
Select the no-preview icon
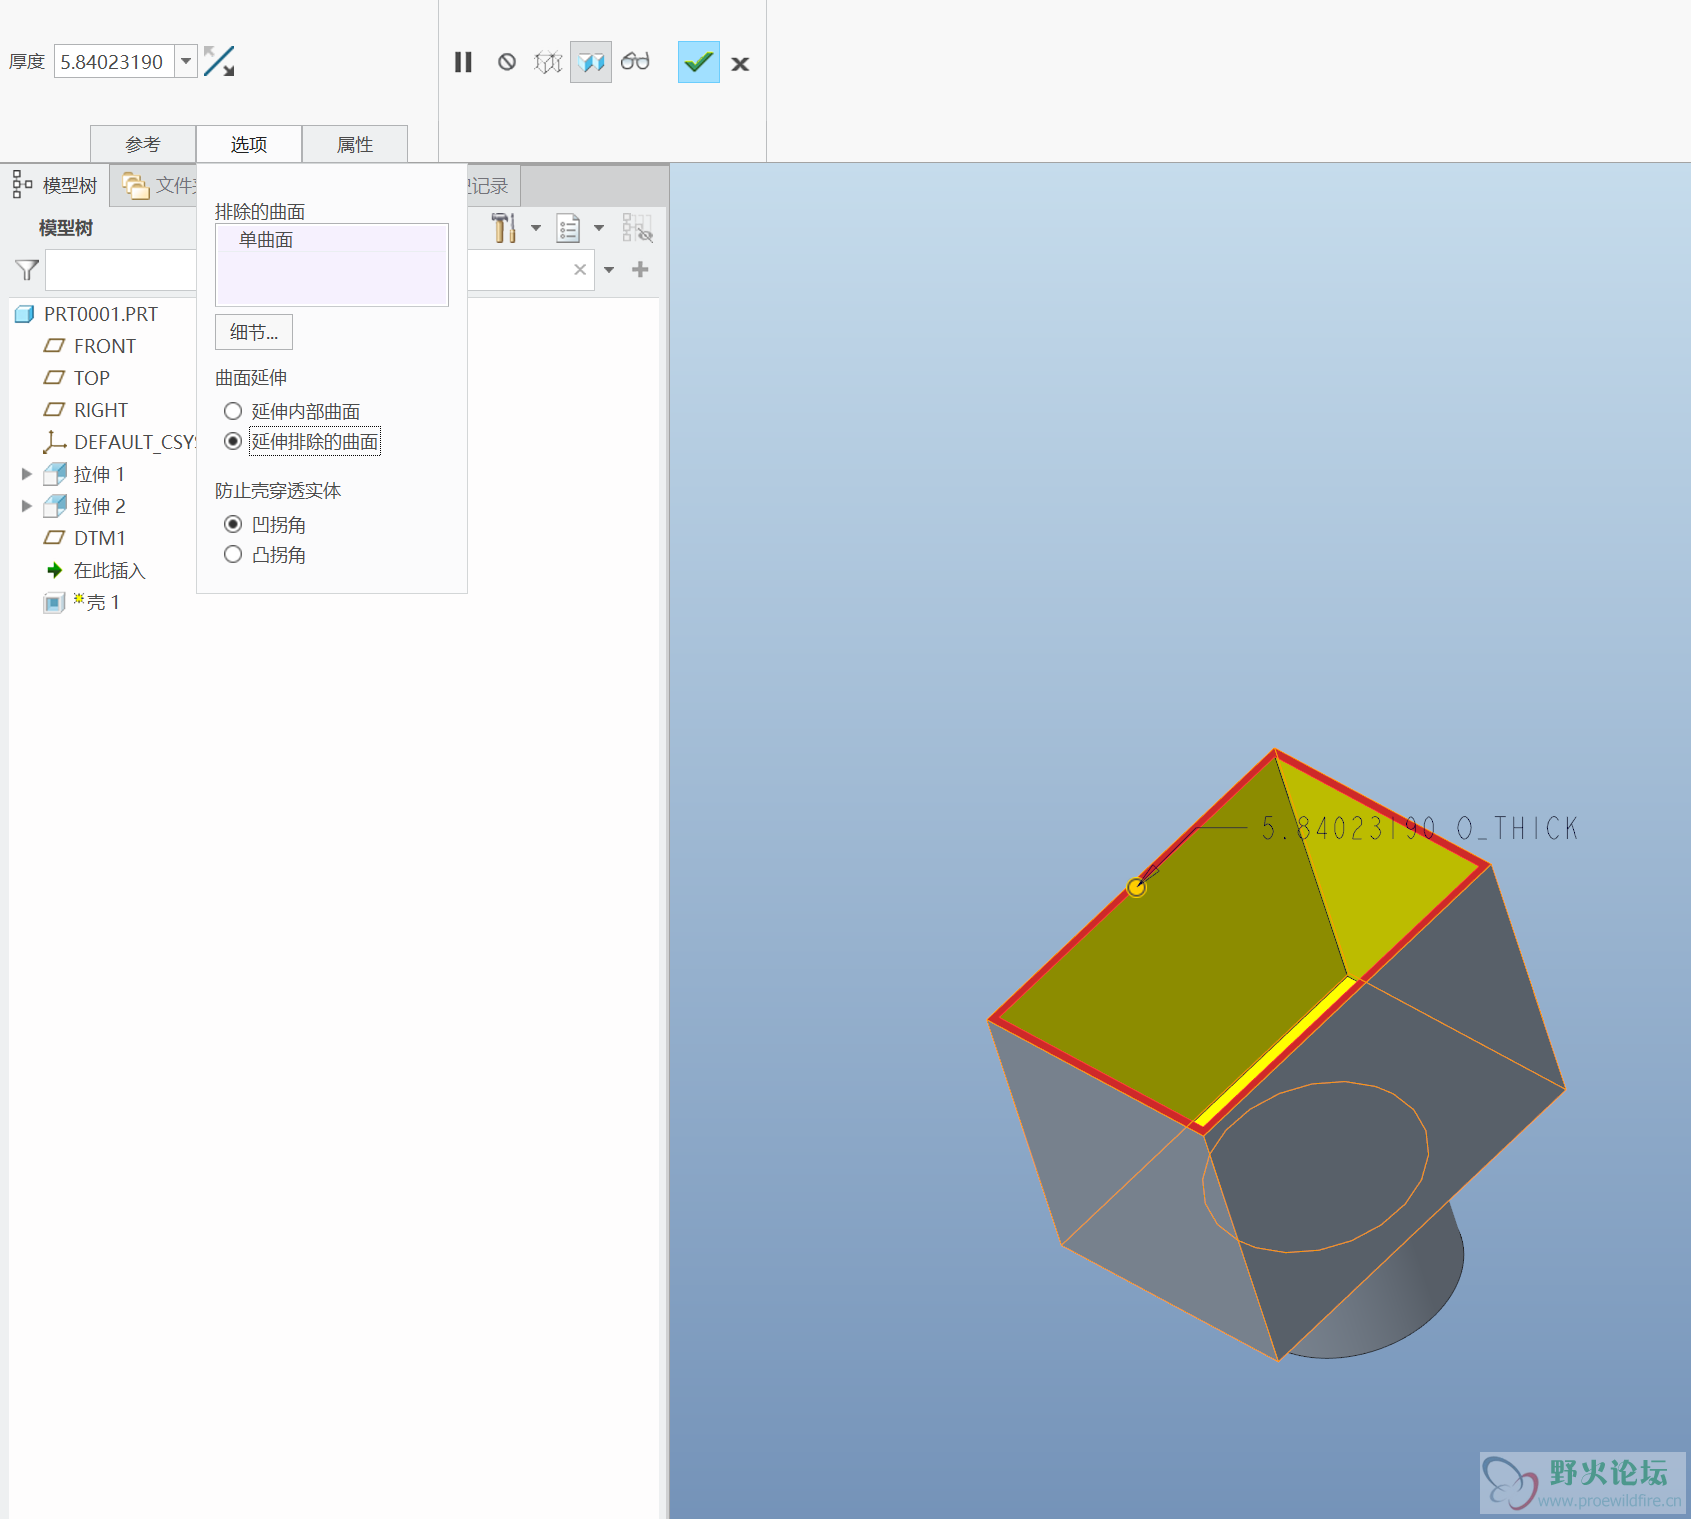click(x=507, y=62)
